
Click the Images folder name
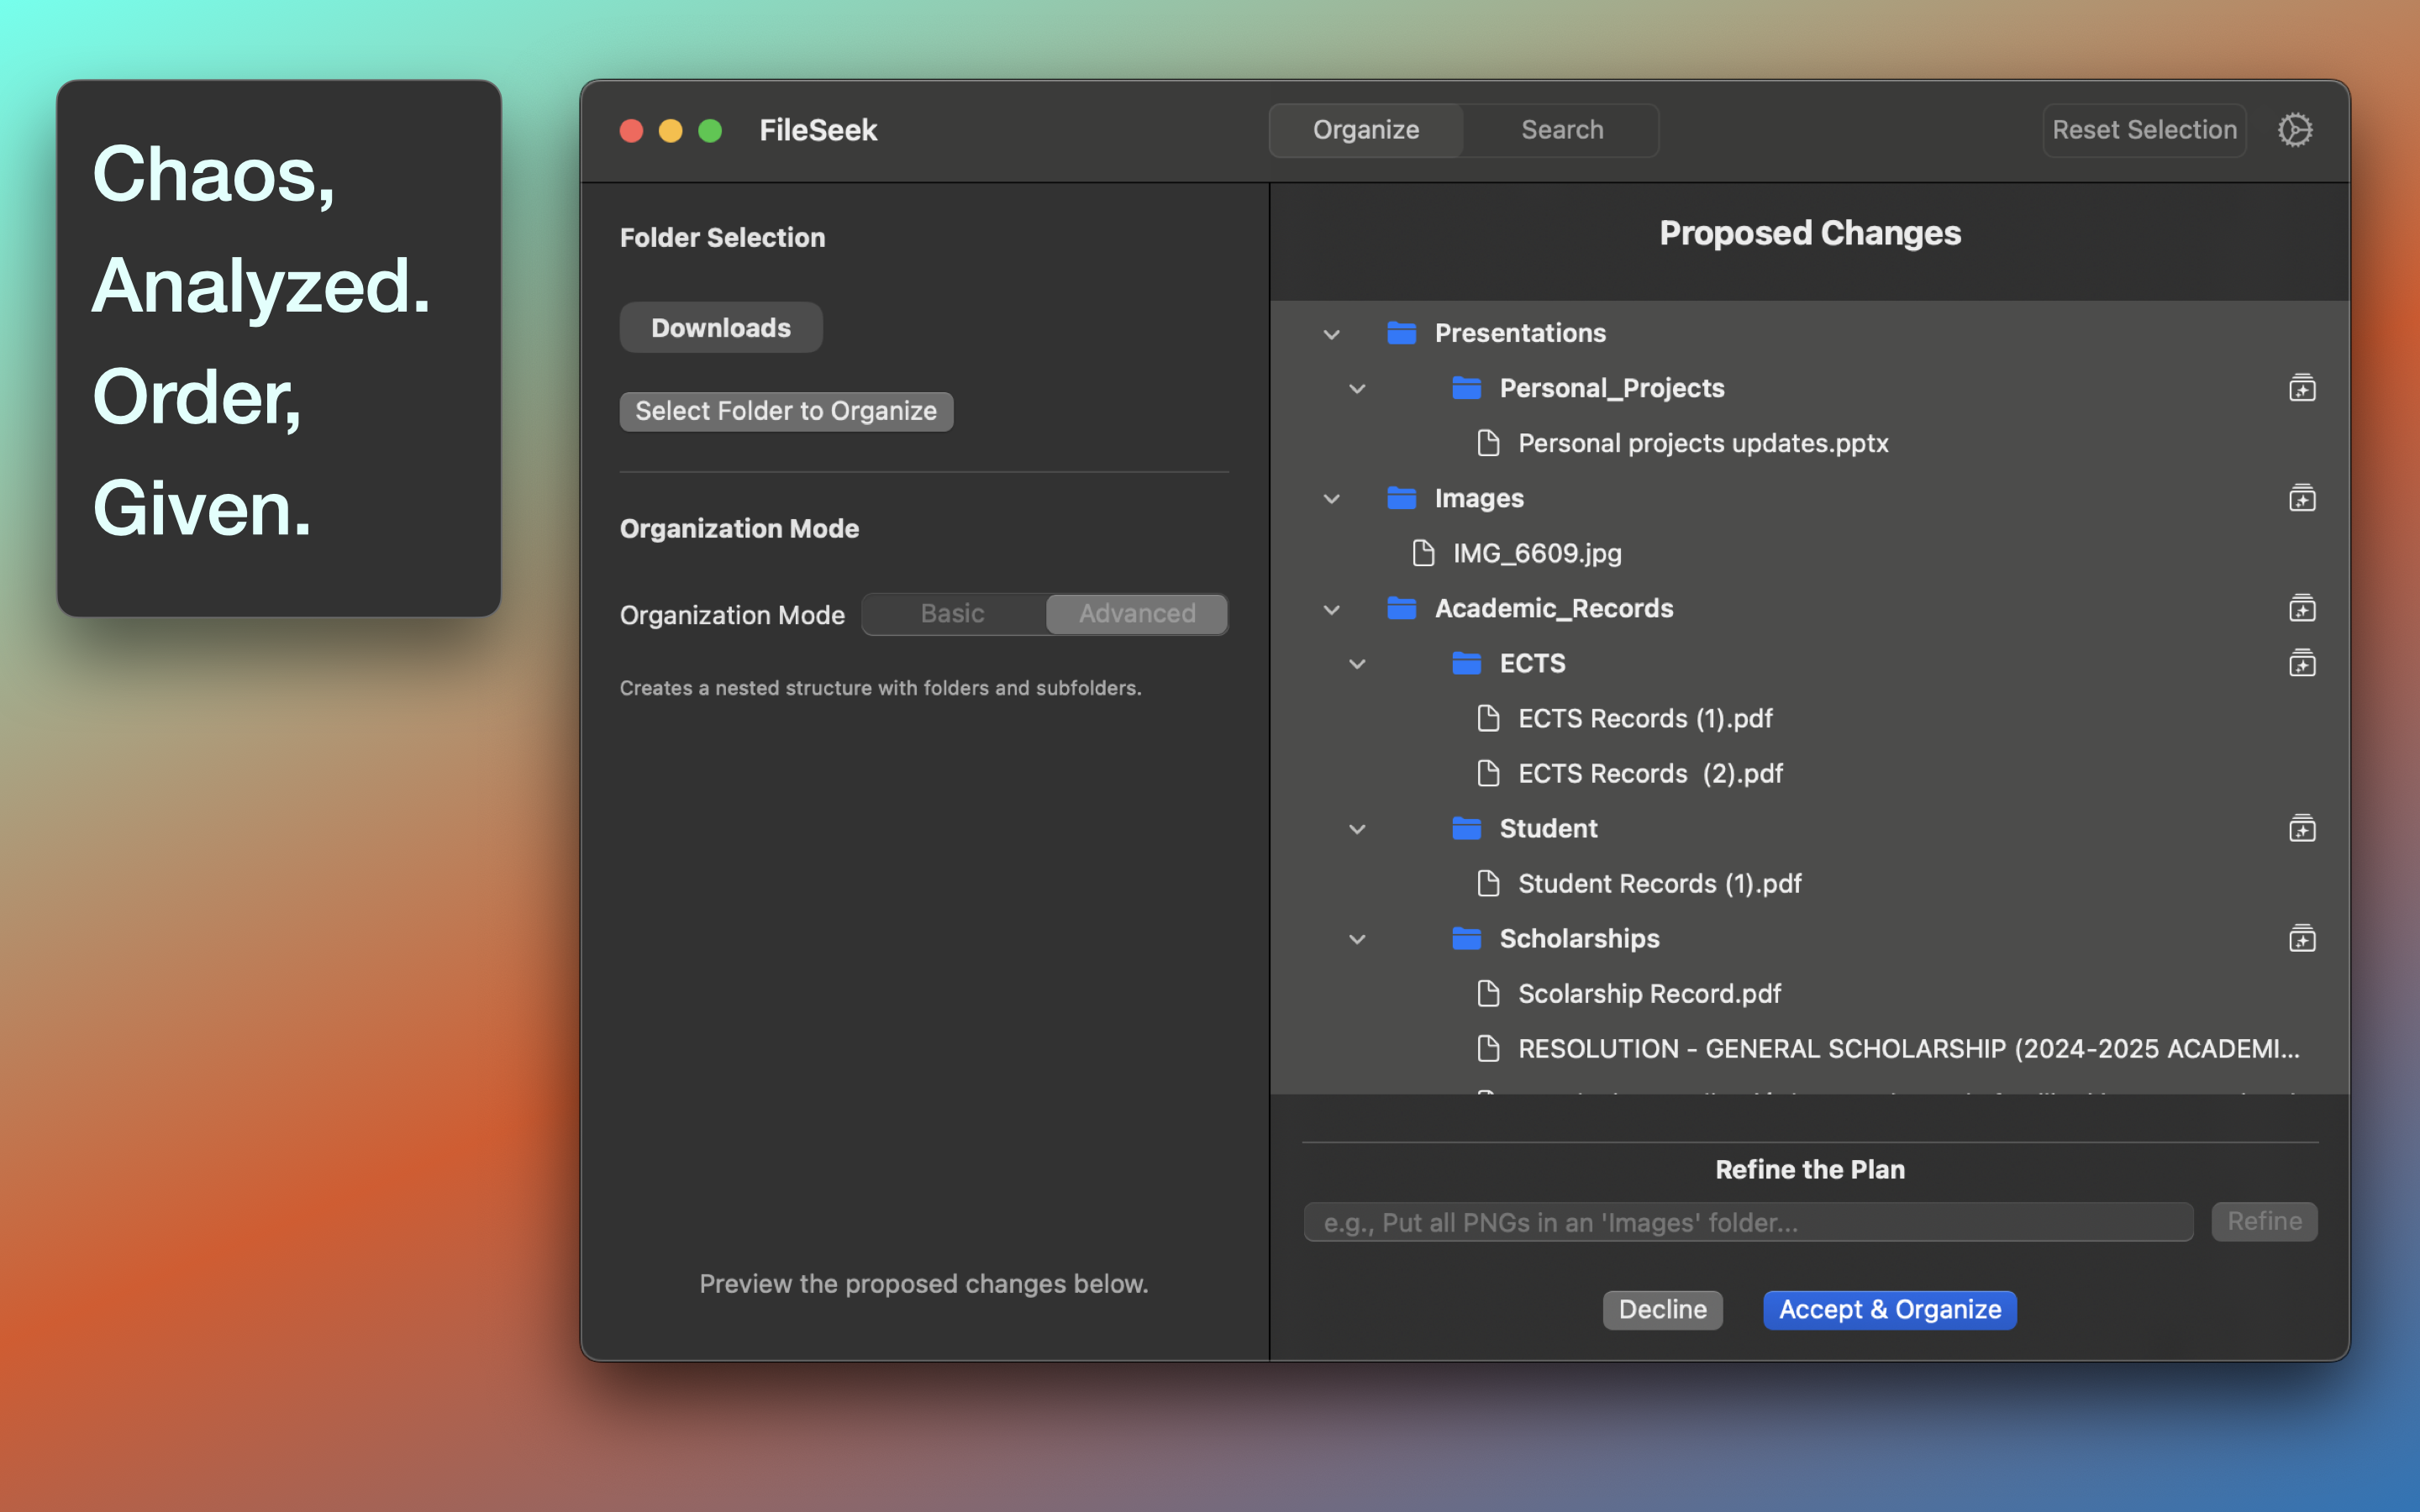[1479, 498]
